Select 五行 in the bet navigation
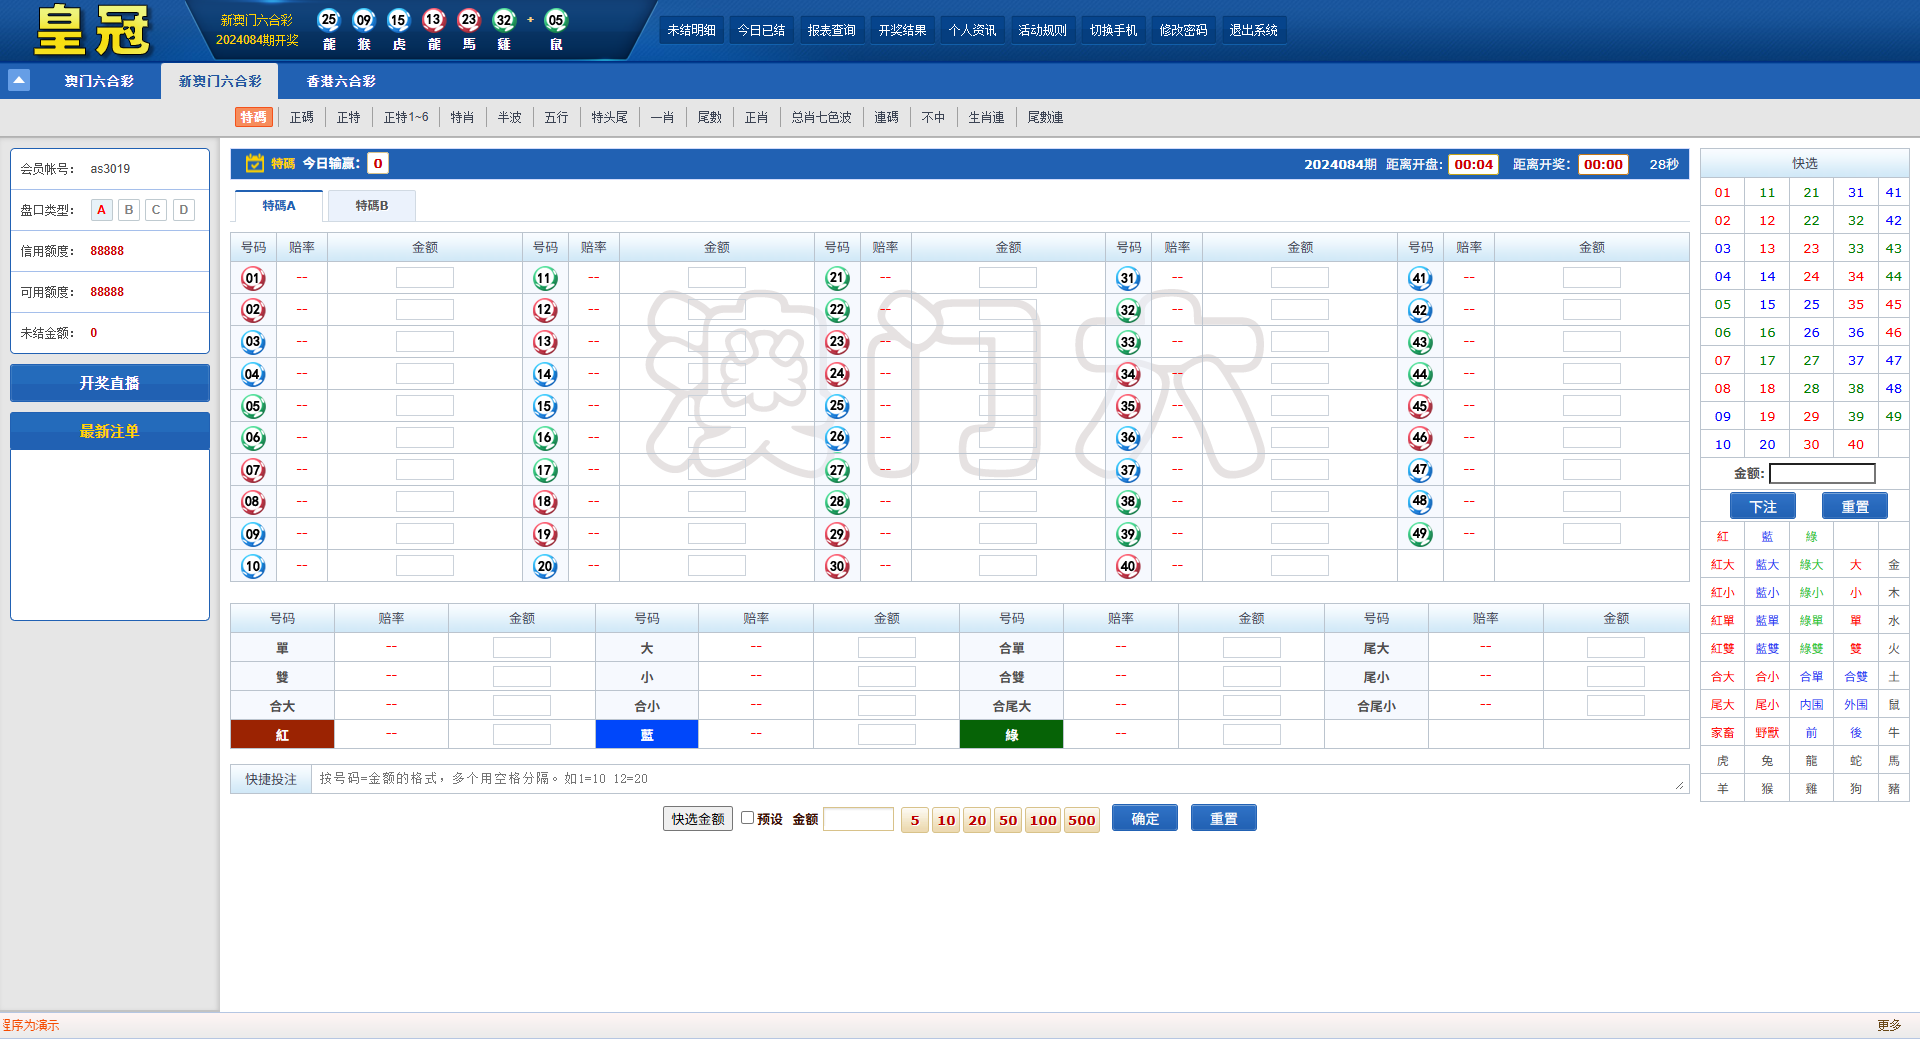 coord(556,117)
